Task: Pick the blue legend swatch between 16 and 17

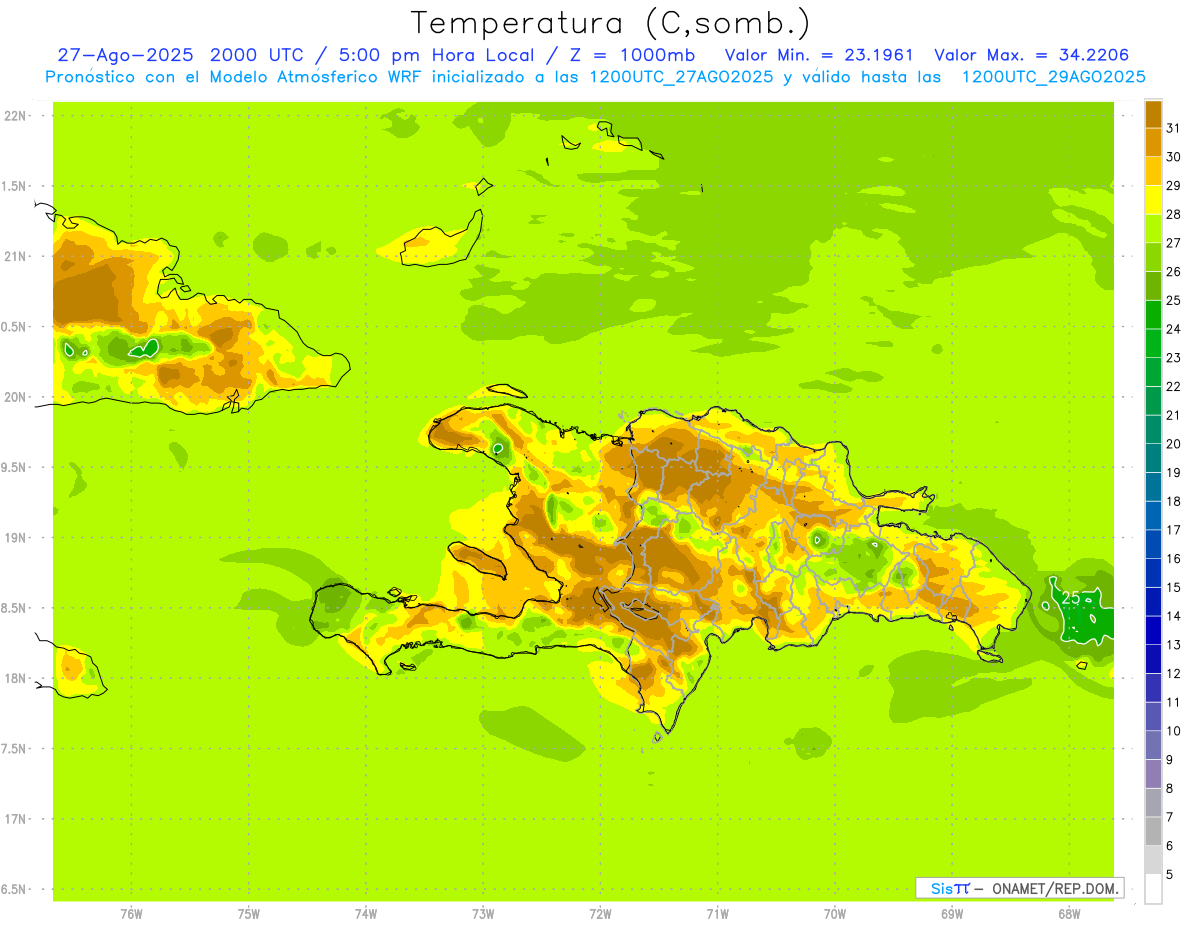Action: (x=1153, y=545)
